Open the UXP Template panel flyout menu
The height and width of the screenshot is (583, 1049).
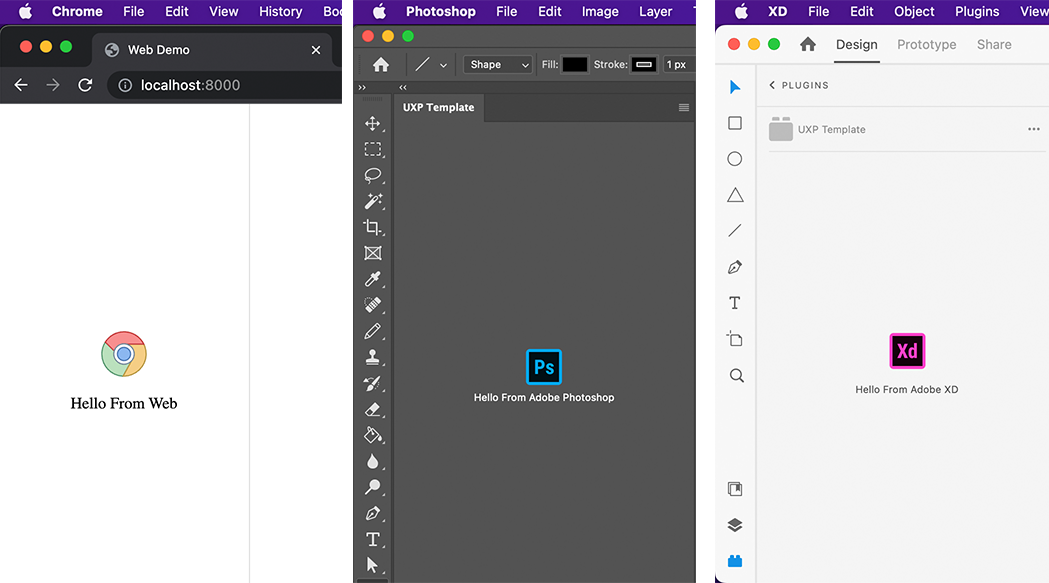(x=684, y=108)
